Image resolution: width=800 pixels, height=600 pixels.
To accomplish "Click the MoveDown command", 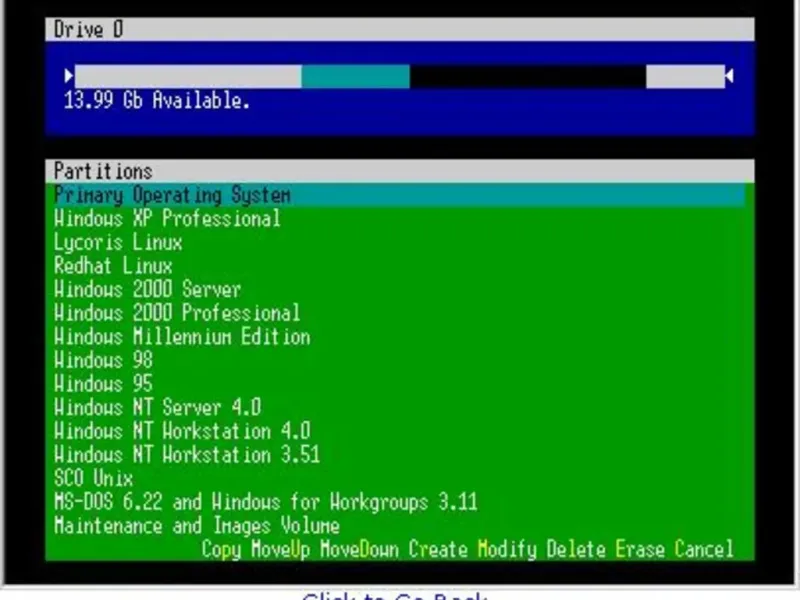I will click(359, 549).
